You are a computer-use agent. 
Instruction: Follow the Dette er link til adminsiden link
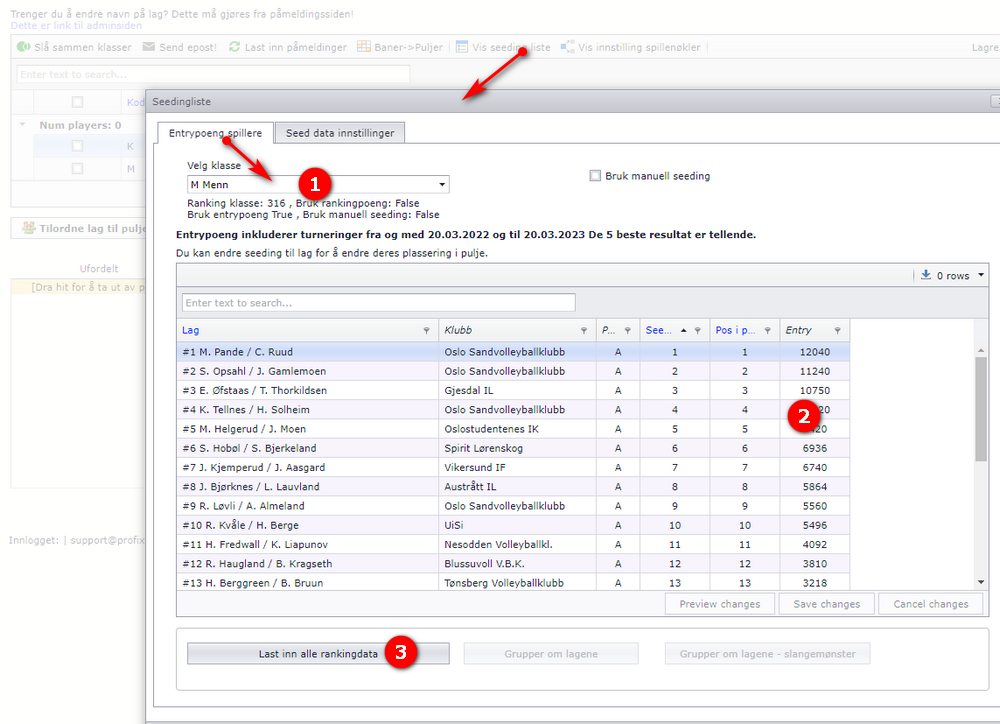point(76,26)
